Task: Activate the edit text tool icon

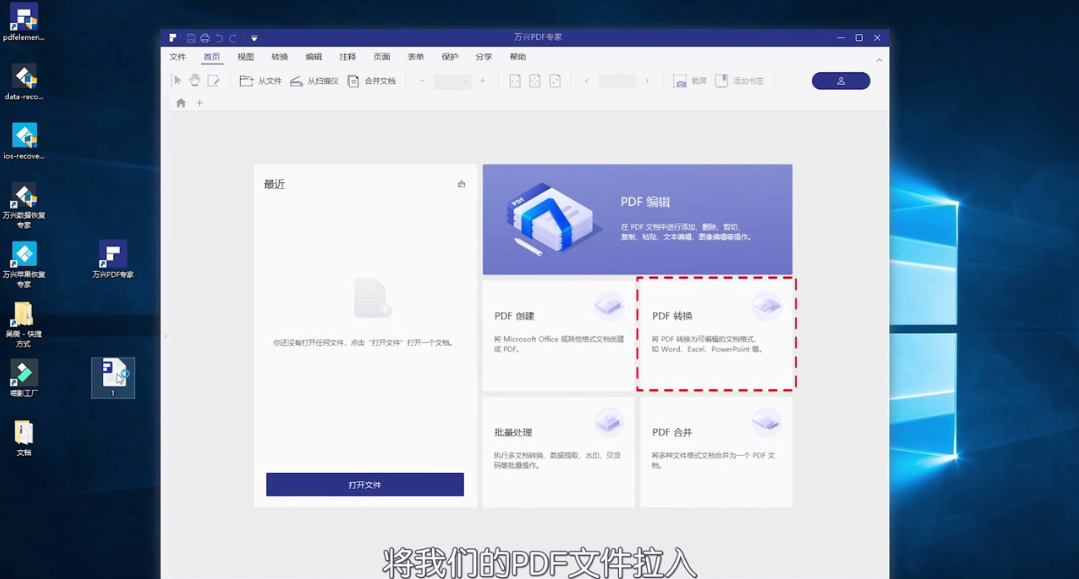Action: (213, 81)
